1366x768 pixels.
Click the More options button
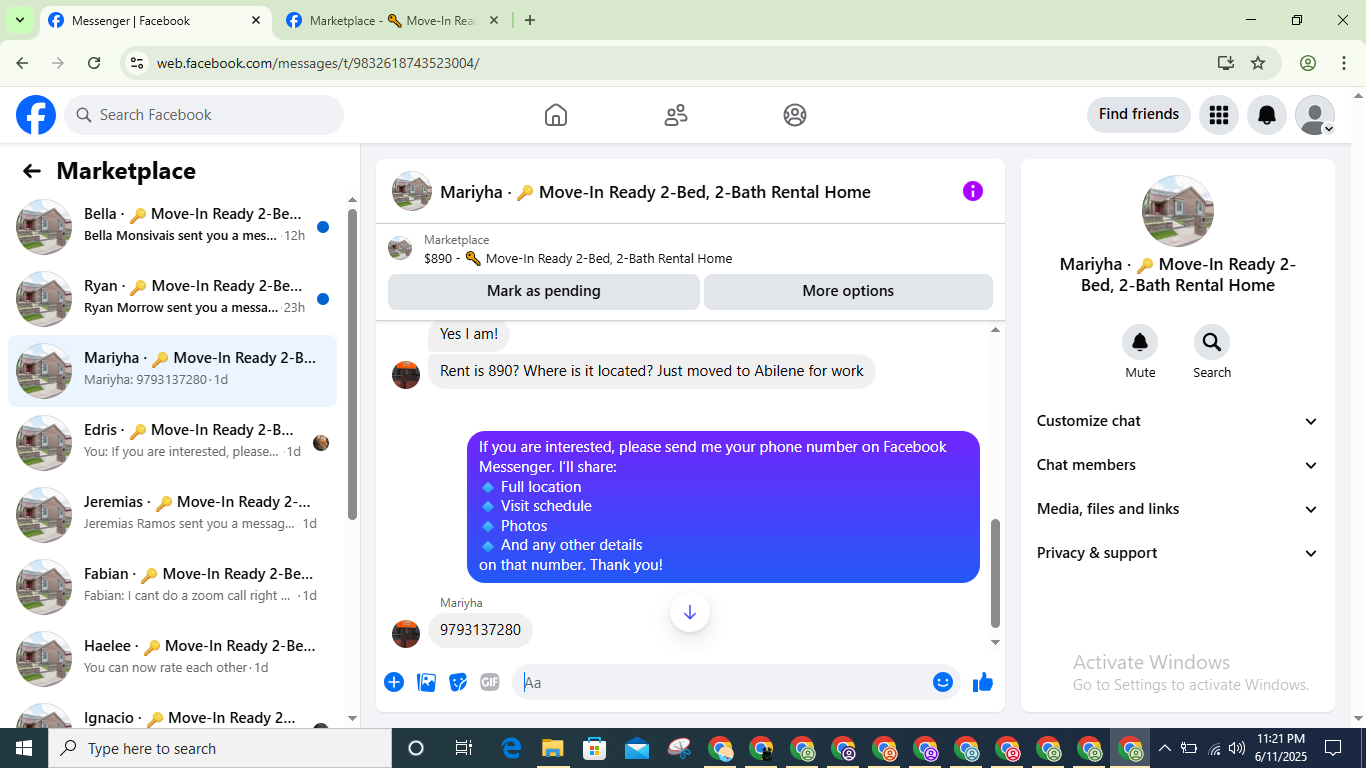[848, 291]
